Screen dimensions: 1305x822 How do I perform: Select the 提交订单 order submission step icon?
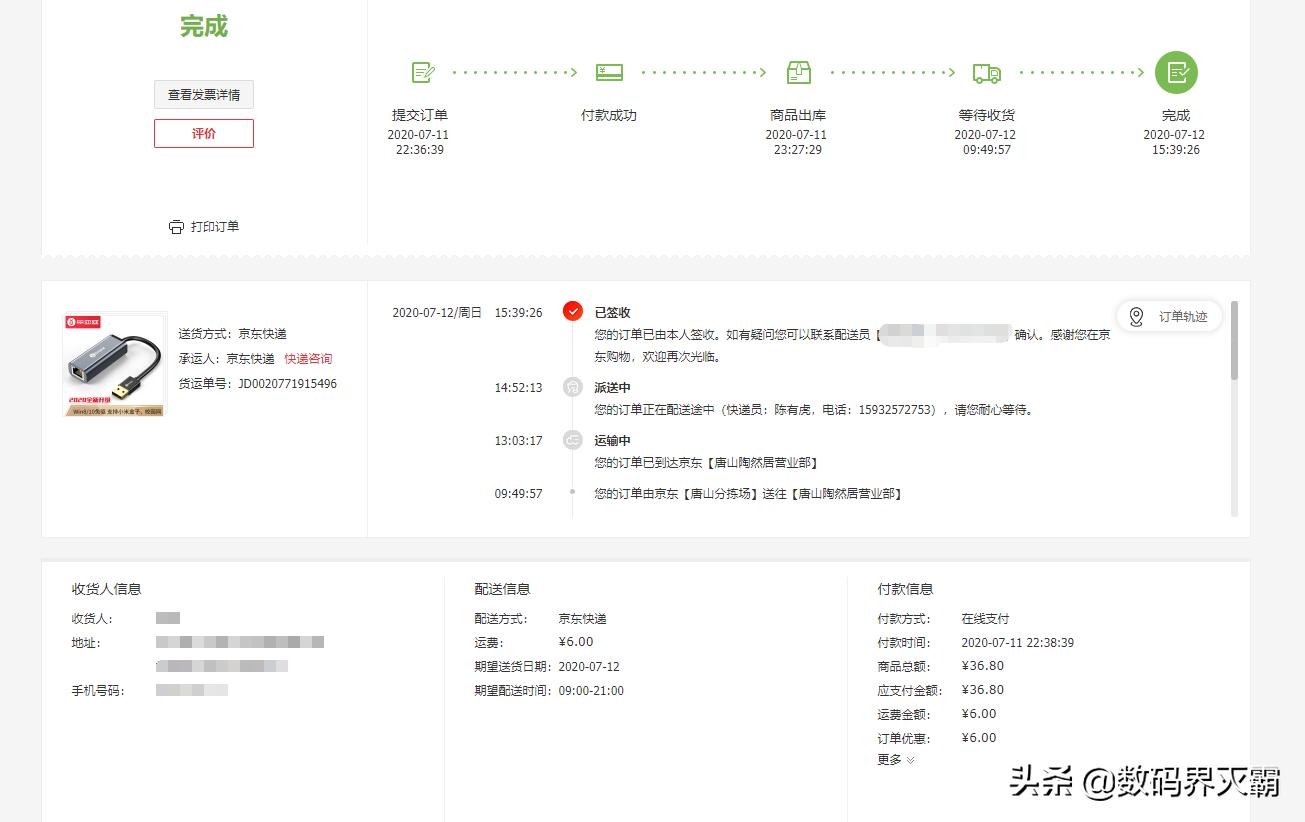click(421, 71)
